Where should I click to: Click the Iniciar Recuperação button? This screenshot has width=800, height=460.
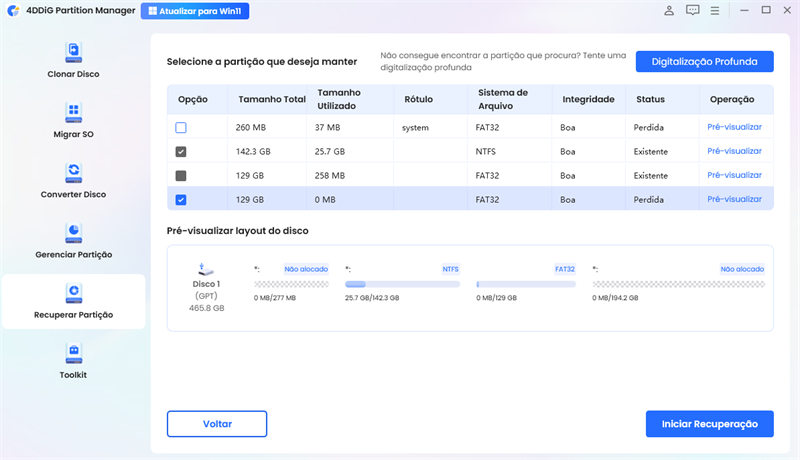point(709,423)
